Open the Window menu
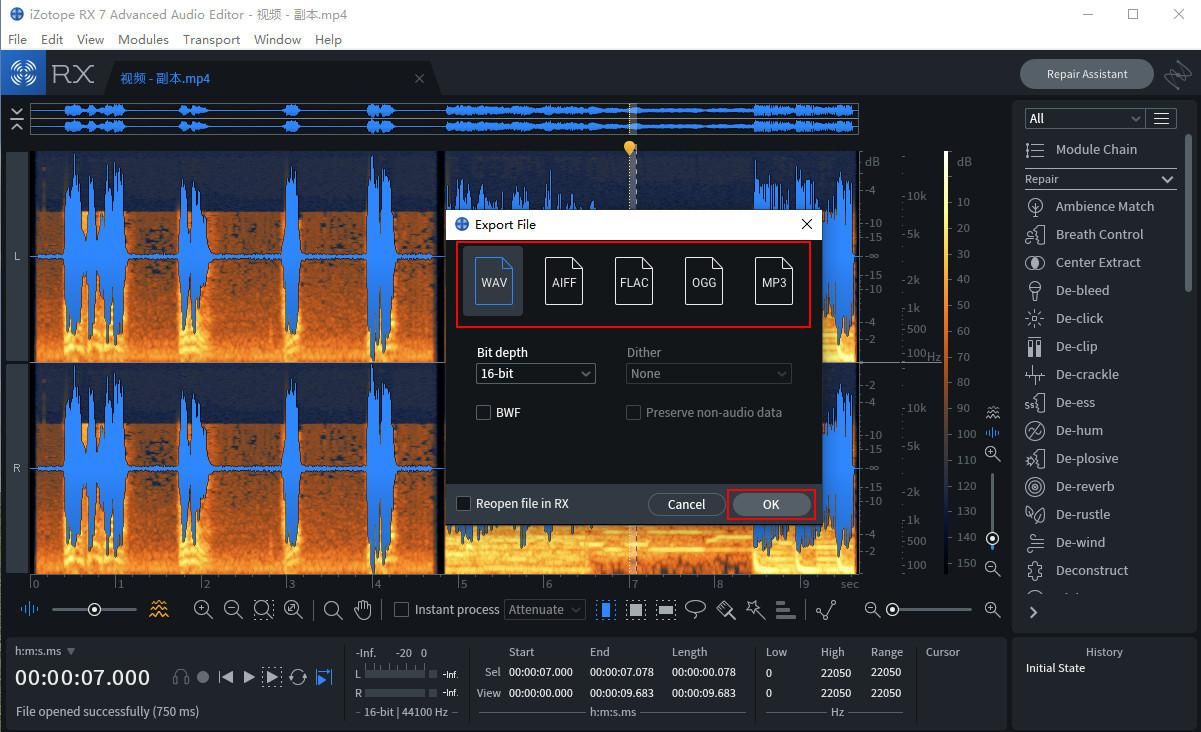 (x=277, y=39)
